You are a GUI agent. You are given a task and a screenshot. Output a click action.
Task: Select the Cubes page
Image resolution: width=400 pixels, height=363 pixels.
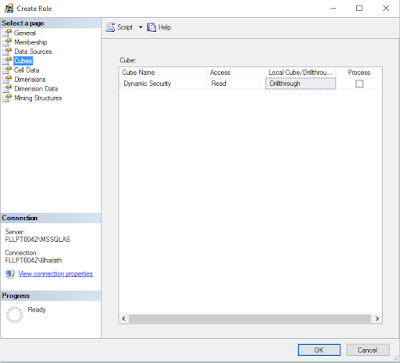click(x=23, y=61)
